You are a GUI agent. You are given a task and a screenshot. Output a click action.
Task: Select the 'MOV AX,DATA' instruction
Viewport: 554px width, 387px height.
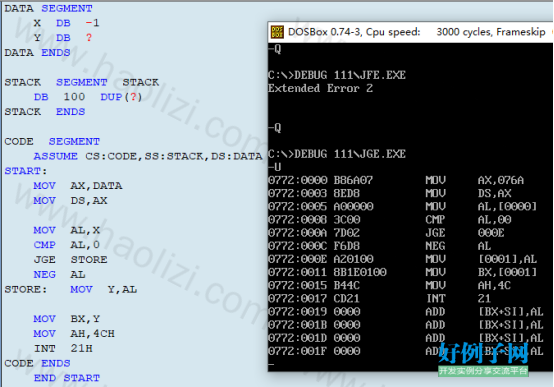78,186
